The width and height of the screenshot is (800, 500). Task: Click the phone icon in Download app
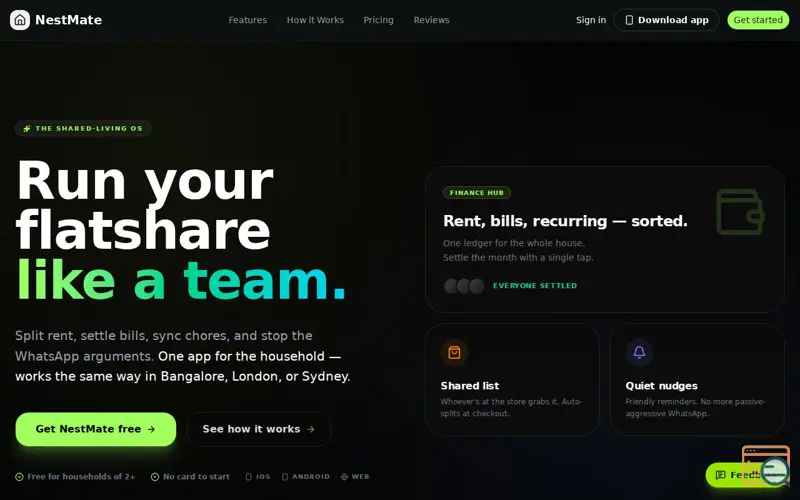(629, 20)
